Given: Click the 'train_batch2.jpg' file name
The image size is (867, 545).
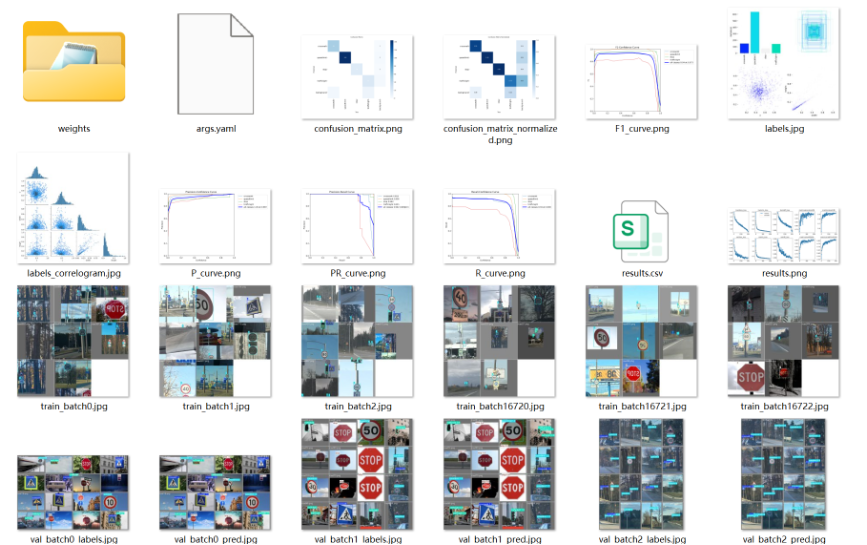Looking at the screenshot, I should [358, 406].
